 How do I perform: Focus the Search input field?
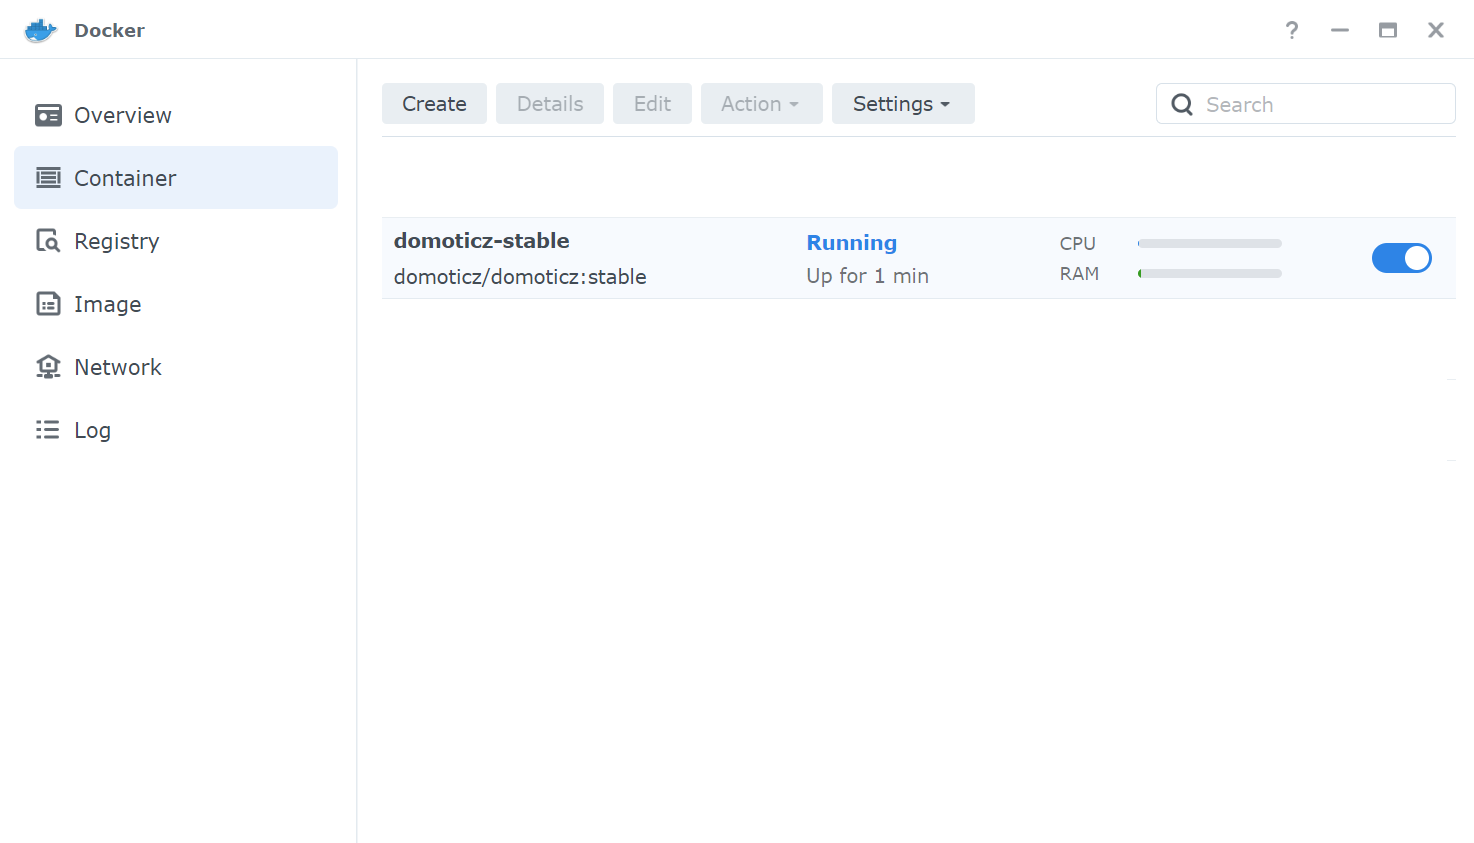[1306, 104]
